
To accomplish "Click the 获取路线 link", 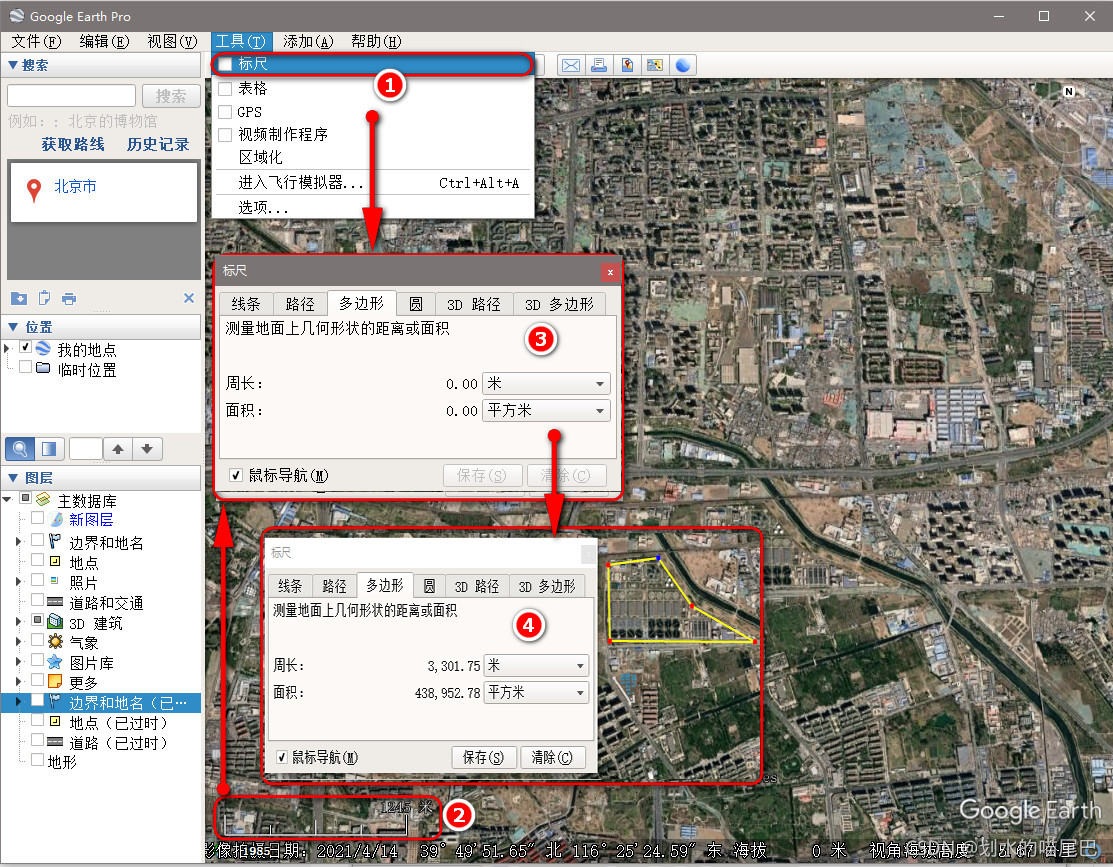I will [x=73, y=144].
